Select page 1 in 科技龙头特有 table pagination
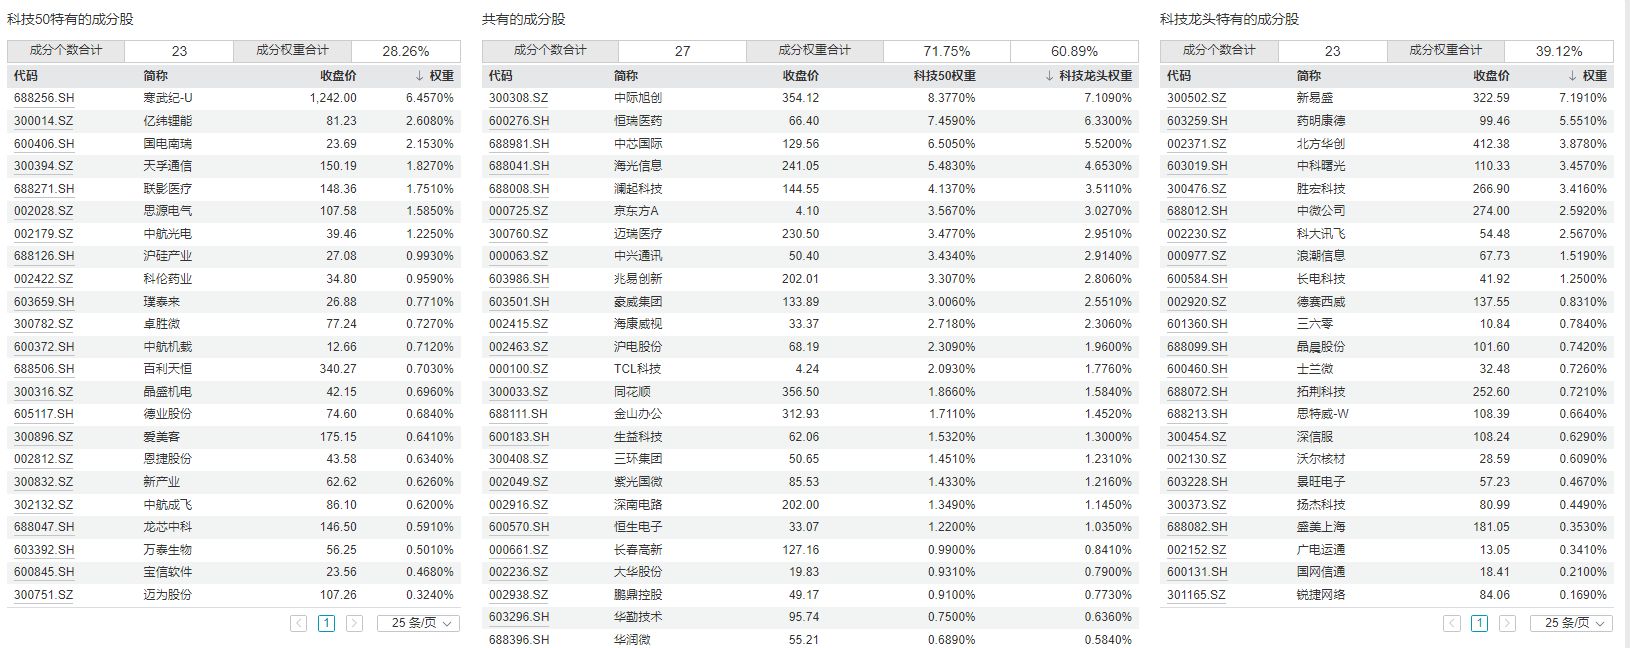Screen dimensions: 1630x648 (x=1479, y=623)
